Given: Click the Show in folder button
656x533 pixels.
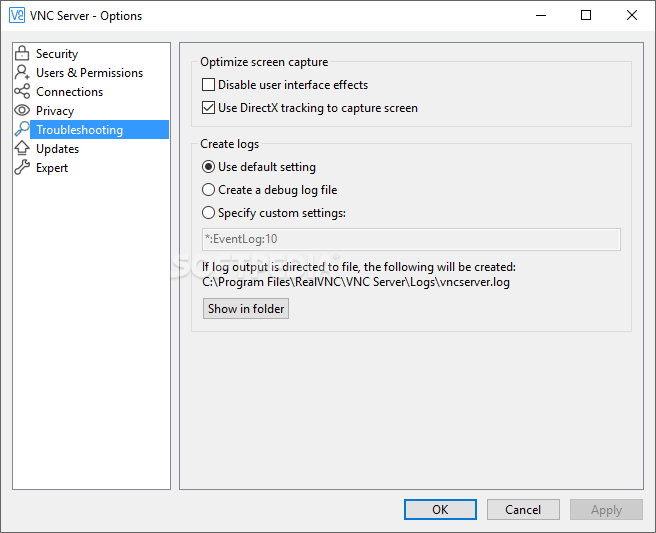Looking at the screenshot, I should (246, 309).
